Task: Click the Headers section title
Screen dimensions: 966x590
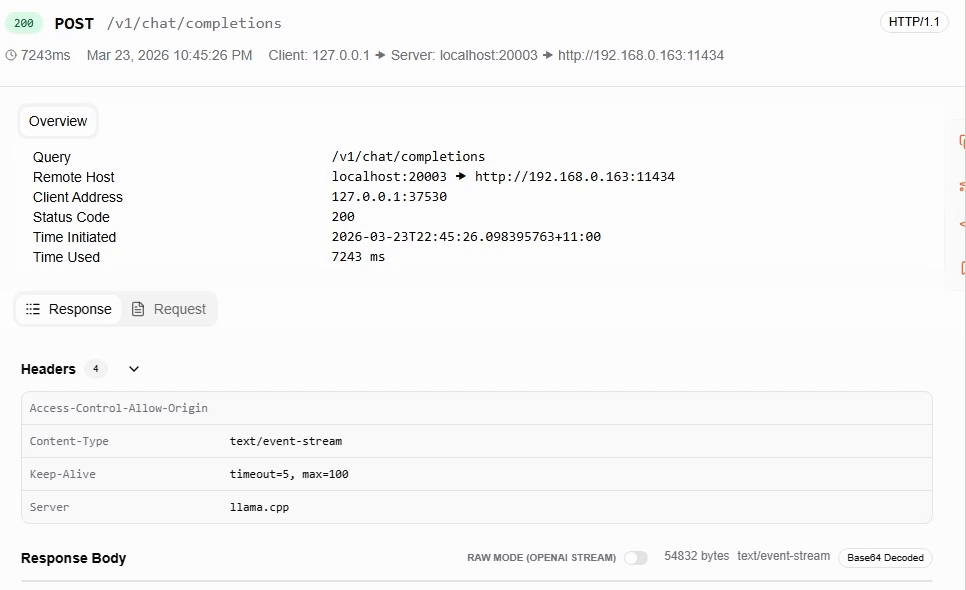Action: click(48, 369)
